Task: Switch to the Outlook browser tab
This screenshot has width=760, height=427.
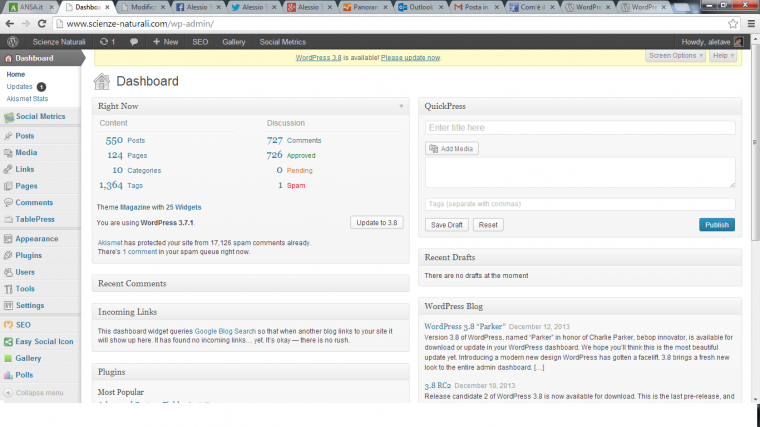Action: coord(420,7)
